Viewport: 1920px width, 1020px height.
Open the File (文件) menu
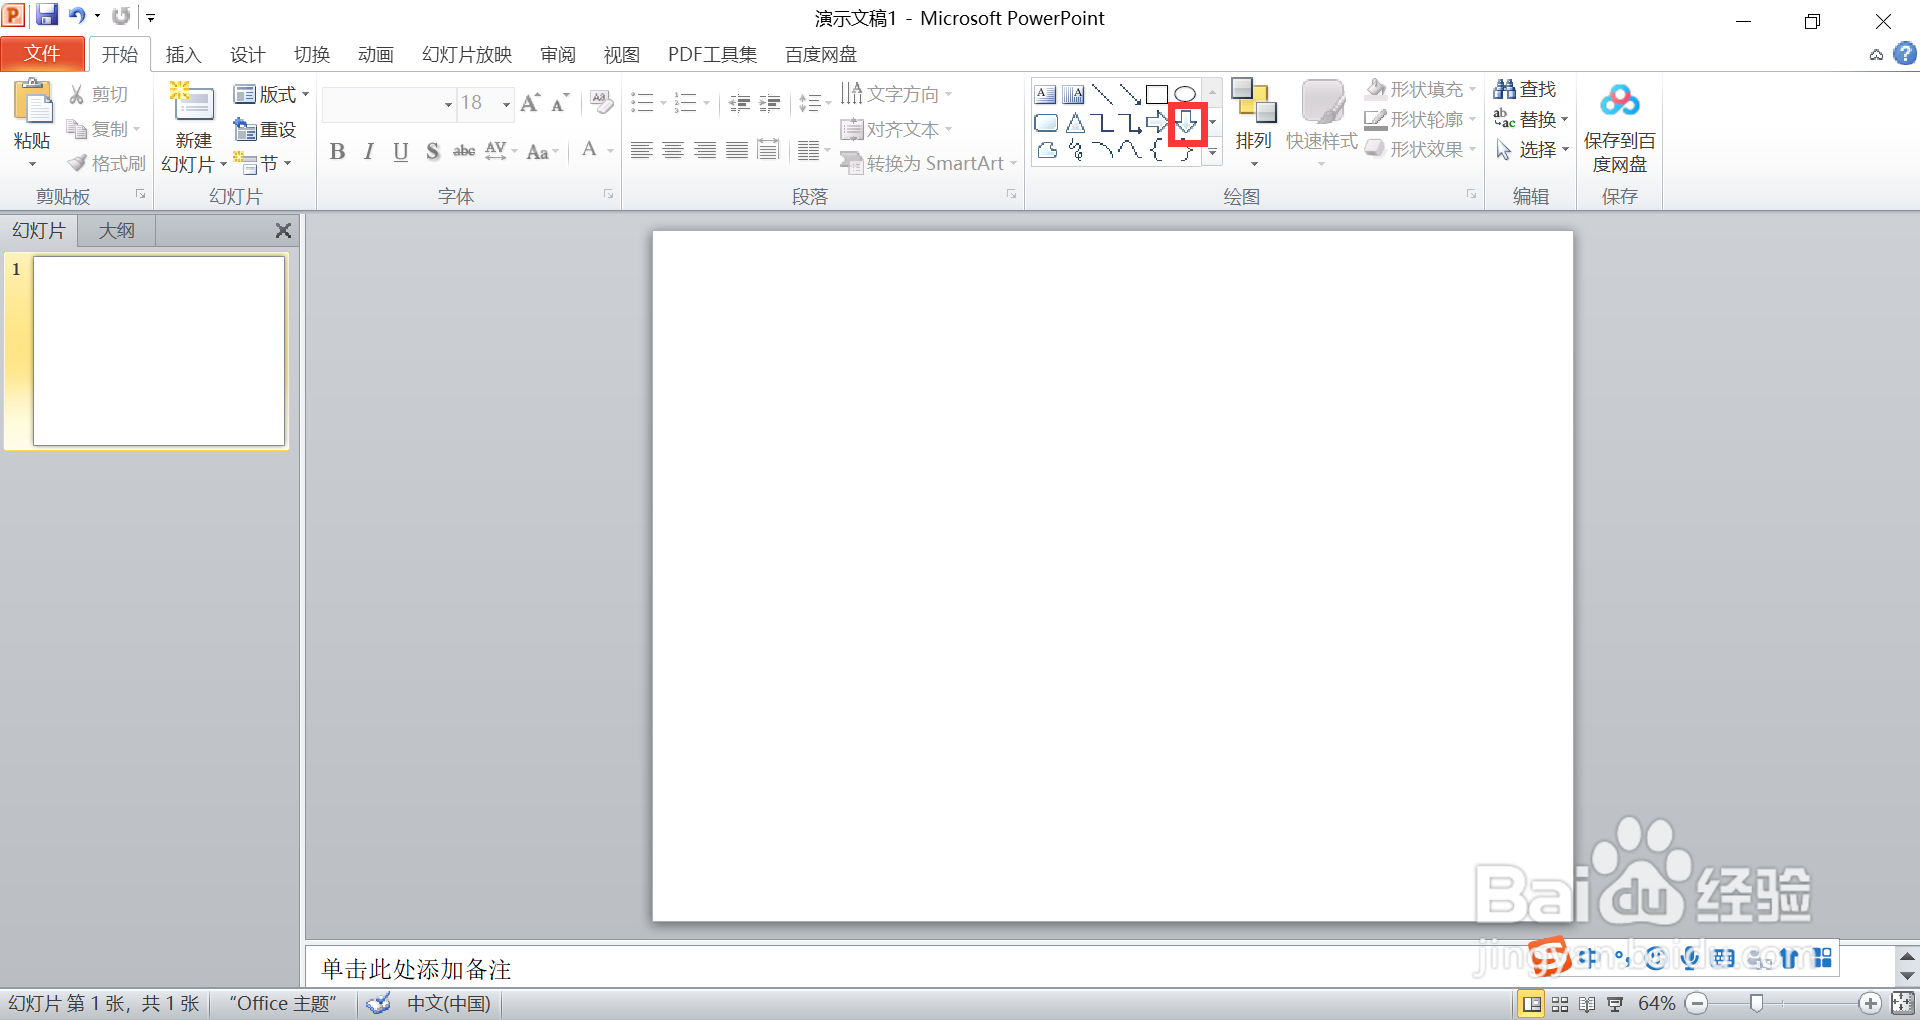42,54
